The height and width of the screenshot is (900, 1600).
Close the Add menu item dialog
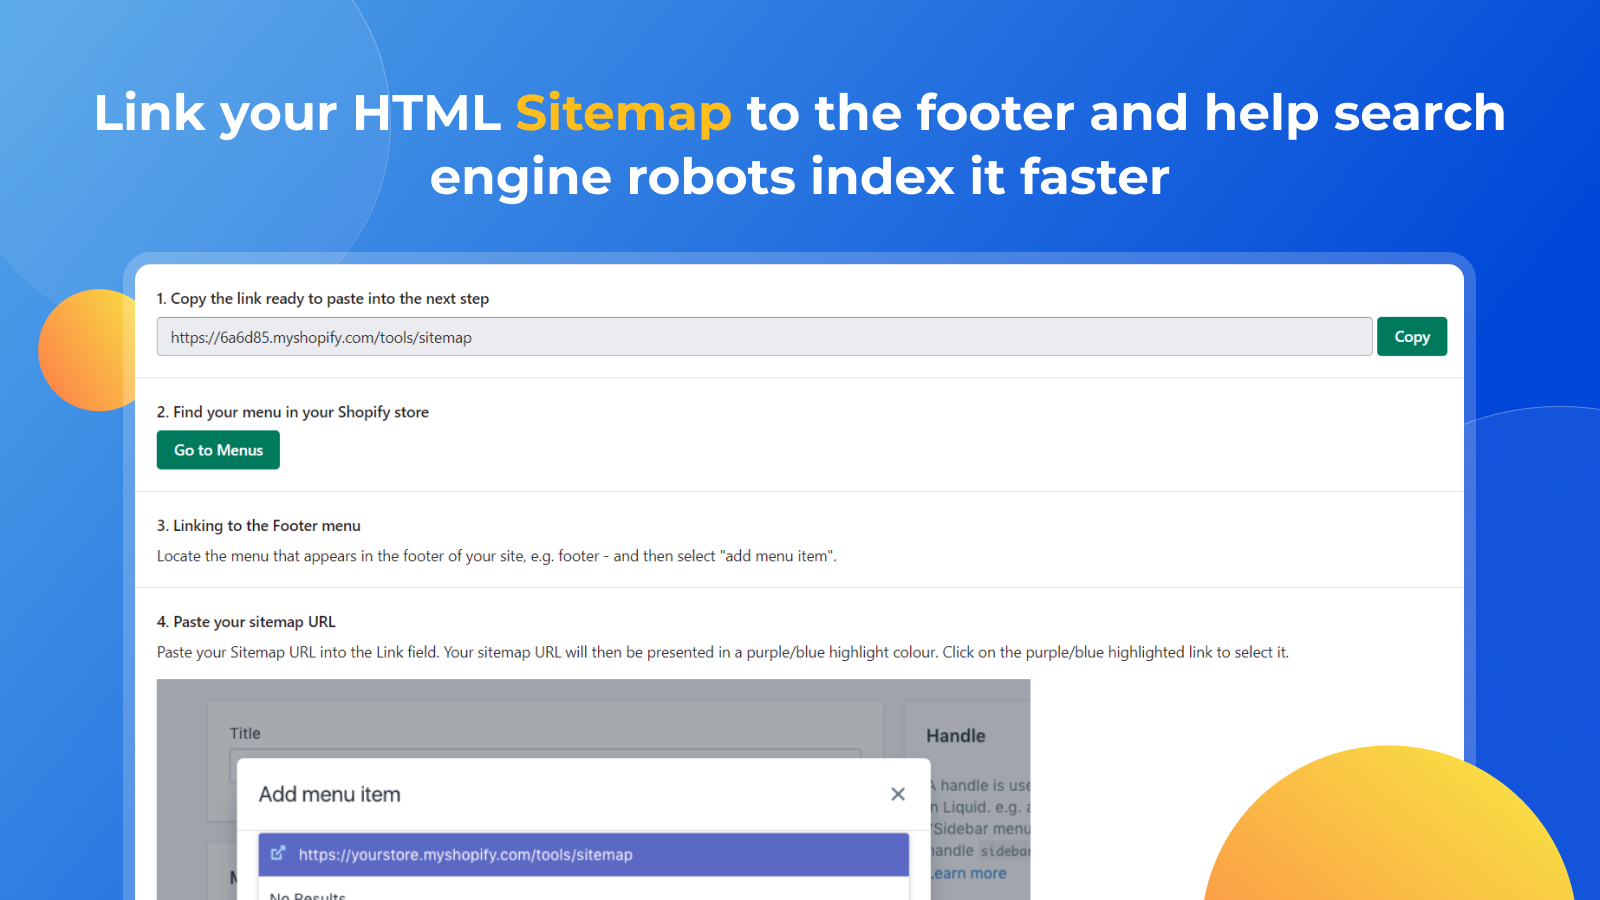coord(897,793)
